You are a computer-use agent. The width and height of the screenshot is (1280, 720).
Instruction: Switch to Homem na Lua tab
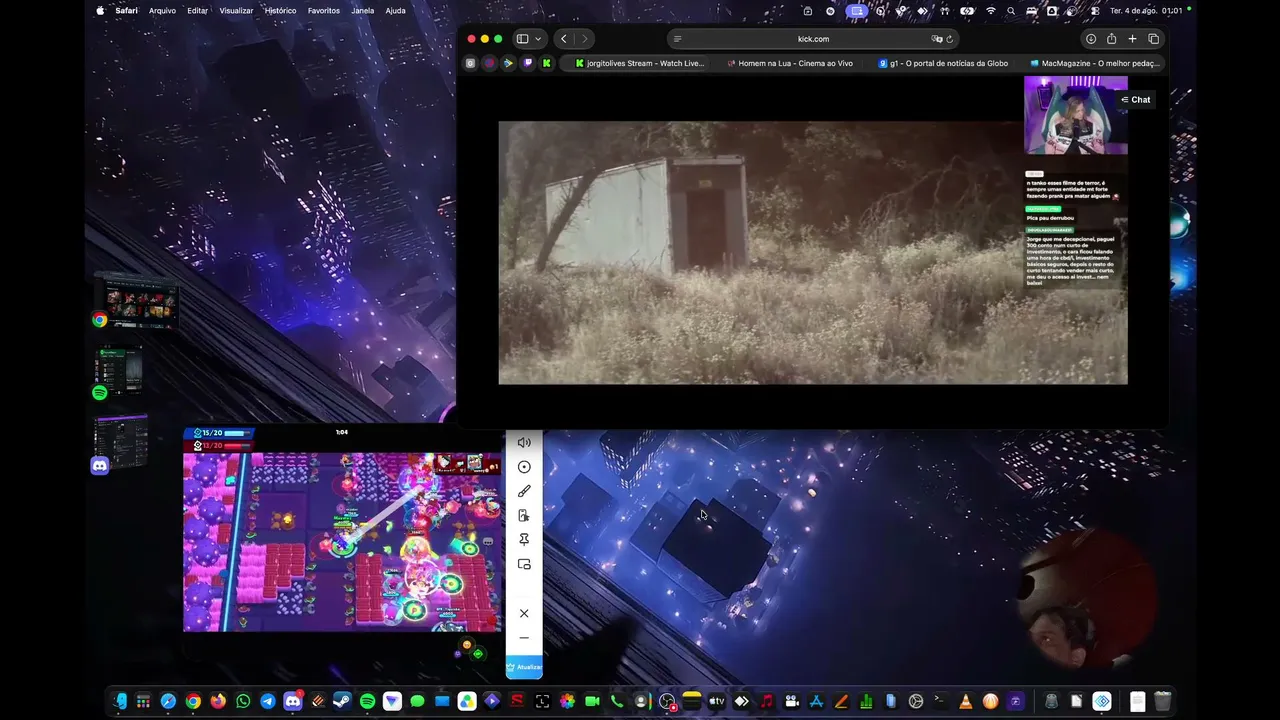click(x=790, y=63)
